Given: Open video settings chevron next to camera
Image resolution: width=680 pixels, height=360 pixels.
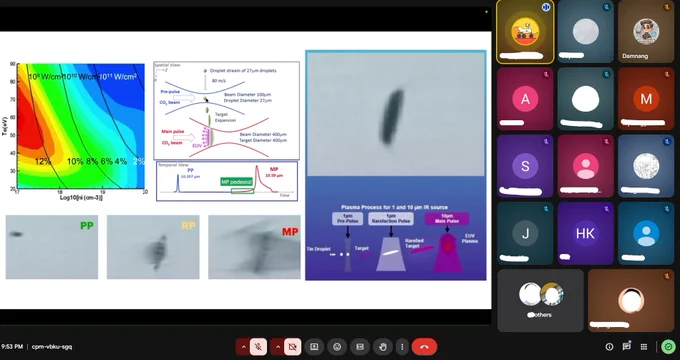Looking at the screenshot, I should (278, 347).
